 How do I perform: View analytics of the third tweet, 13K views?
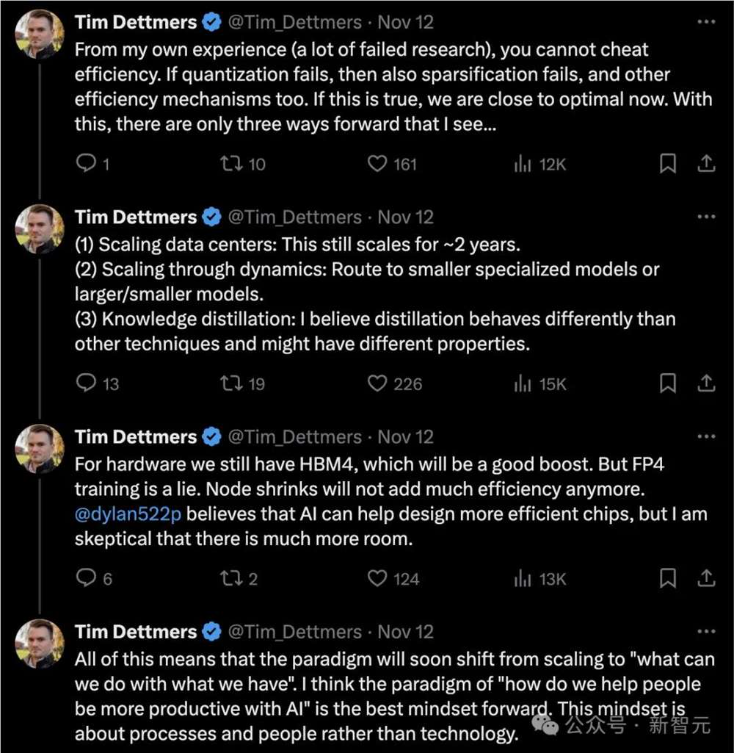[522, 578]
